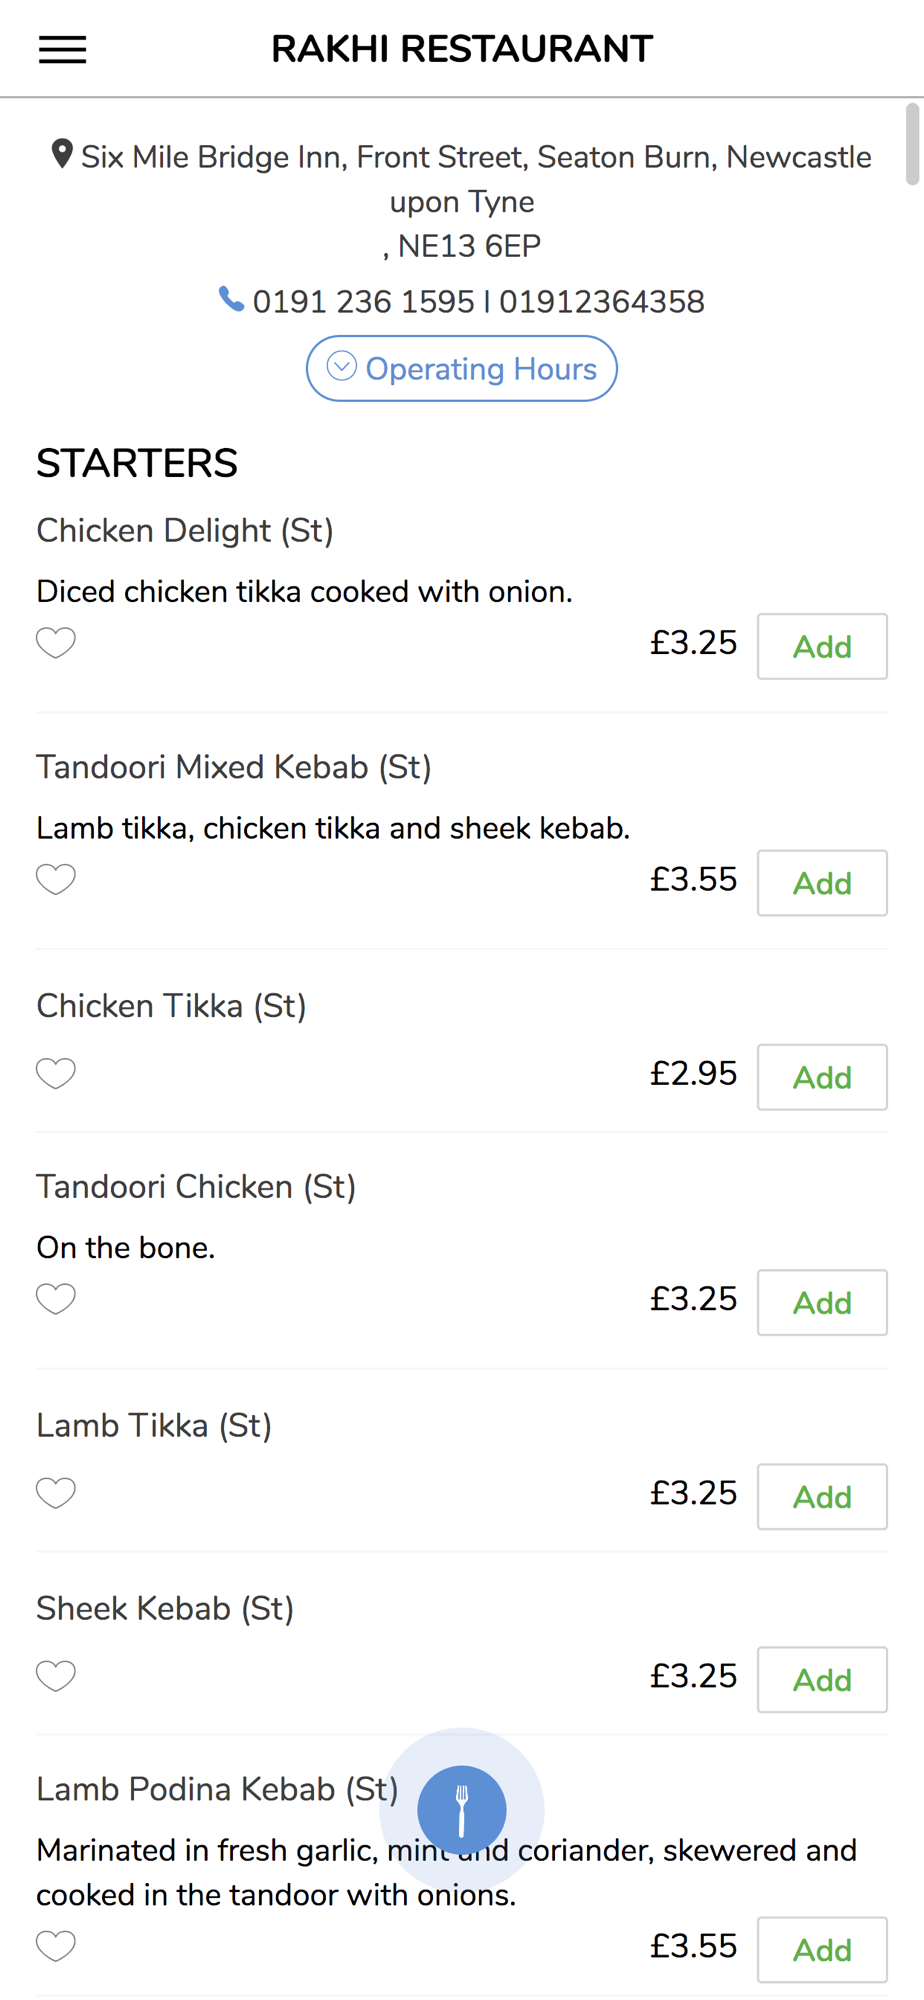The height and width of the screenshot is (2000, 924).
Task: Tap the floating fork cart icon
Action: click(x=461, y=1809)
